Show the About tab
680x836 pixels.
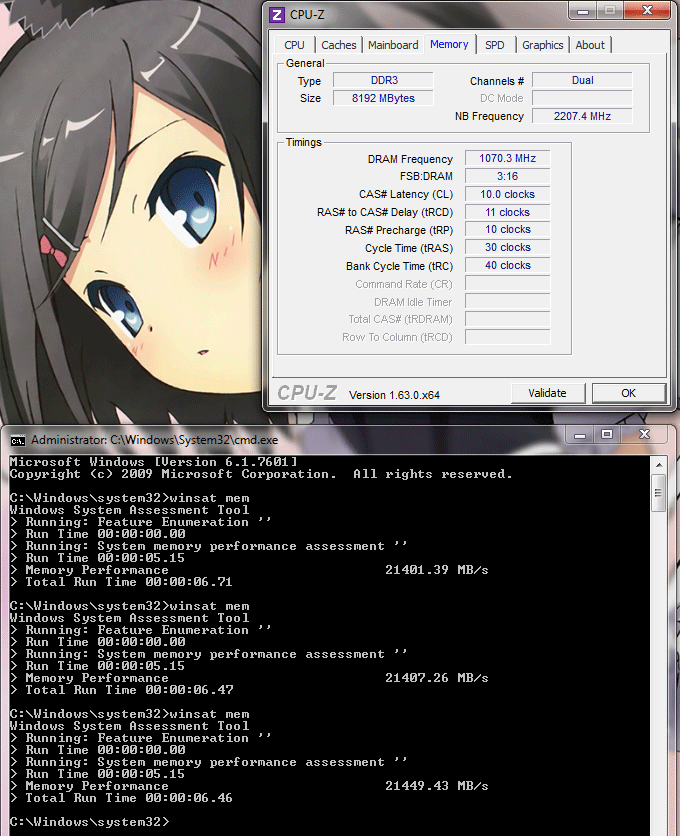point(590,45)
